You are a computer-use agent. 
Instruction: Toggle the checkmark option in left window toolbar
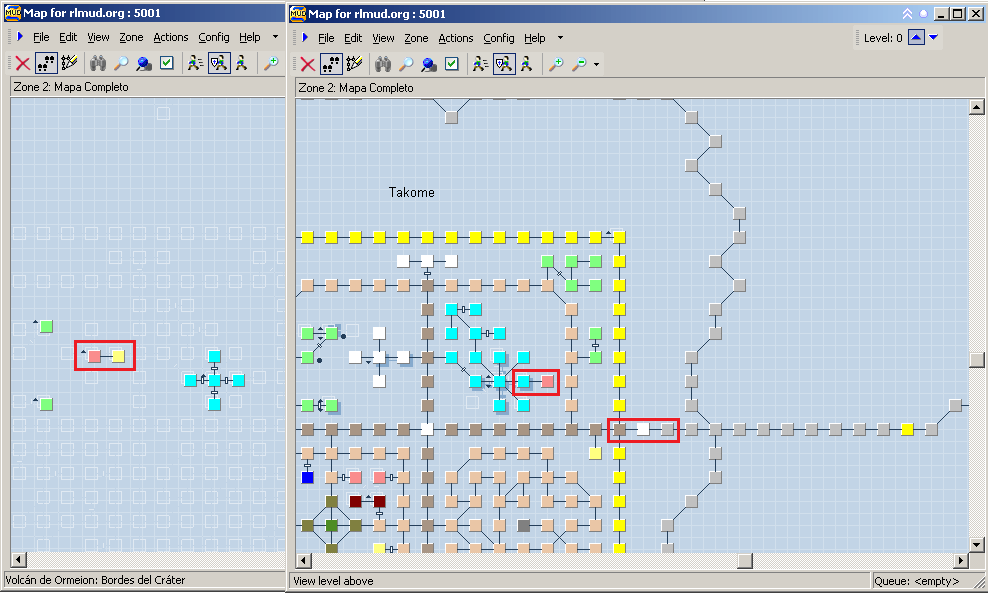pyautogui.click(x=166, y=63)
